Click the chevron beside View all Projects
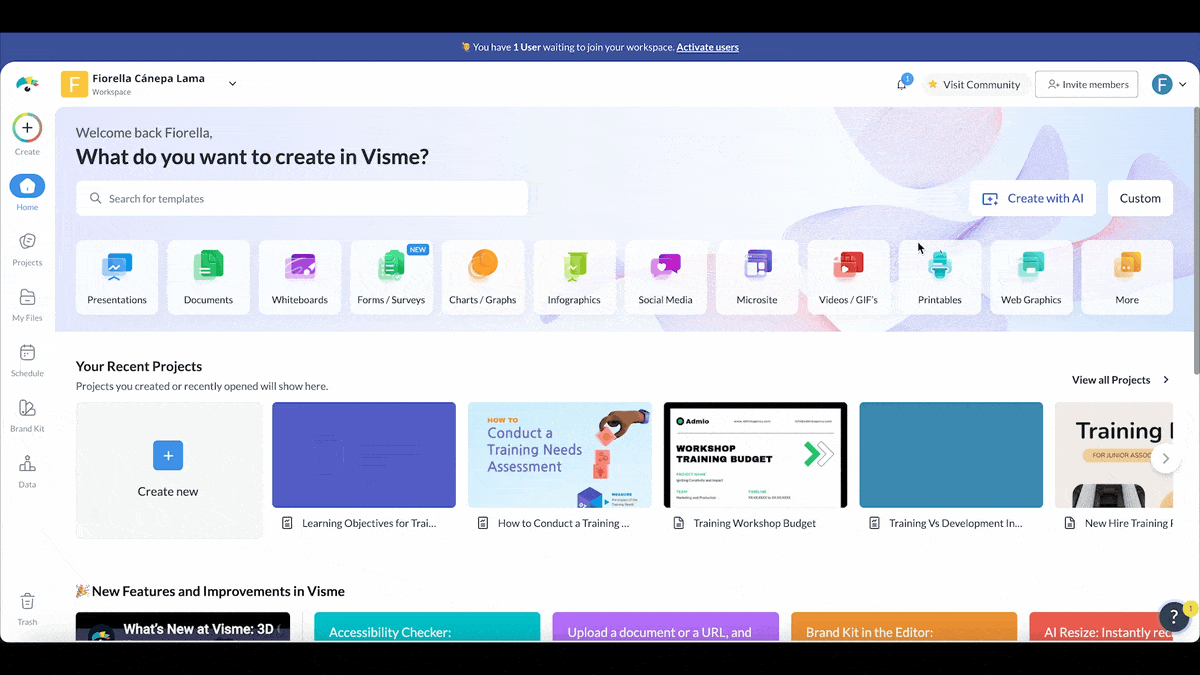The image size is (1200, 675). click(1166, 380)
